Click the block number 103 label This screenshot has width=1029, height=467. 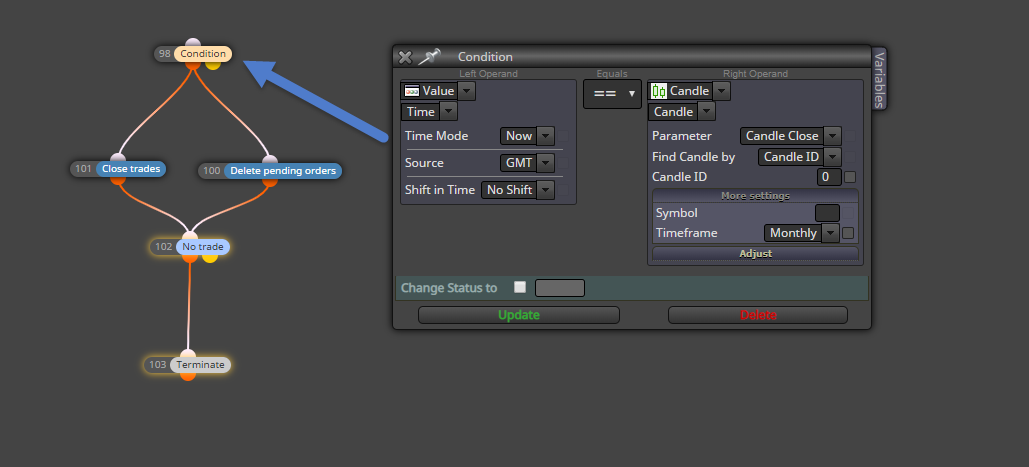[x=158, y=365]
